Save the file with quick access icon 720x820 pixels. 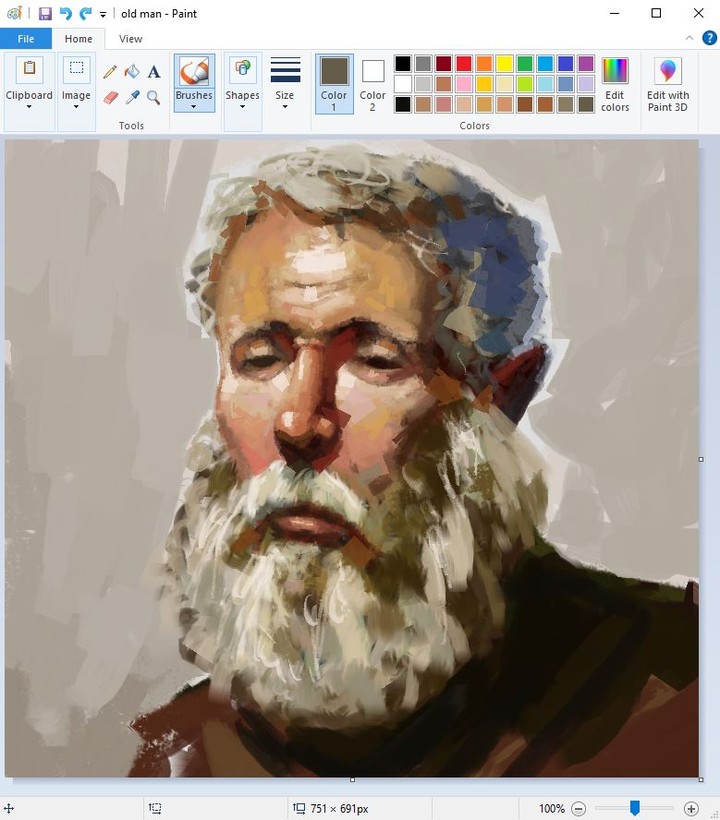click(45, 13)
